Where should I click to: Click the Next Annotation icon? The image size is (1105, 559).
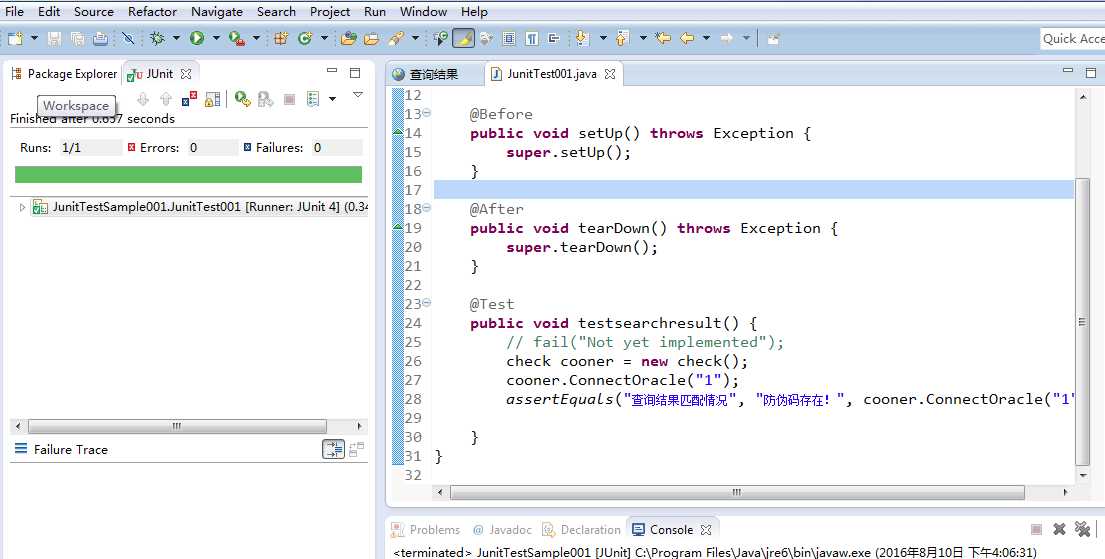point(582,39)
